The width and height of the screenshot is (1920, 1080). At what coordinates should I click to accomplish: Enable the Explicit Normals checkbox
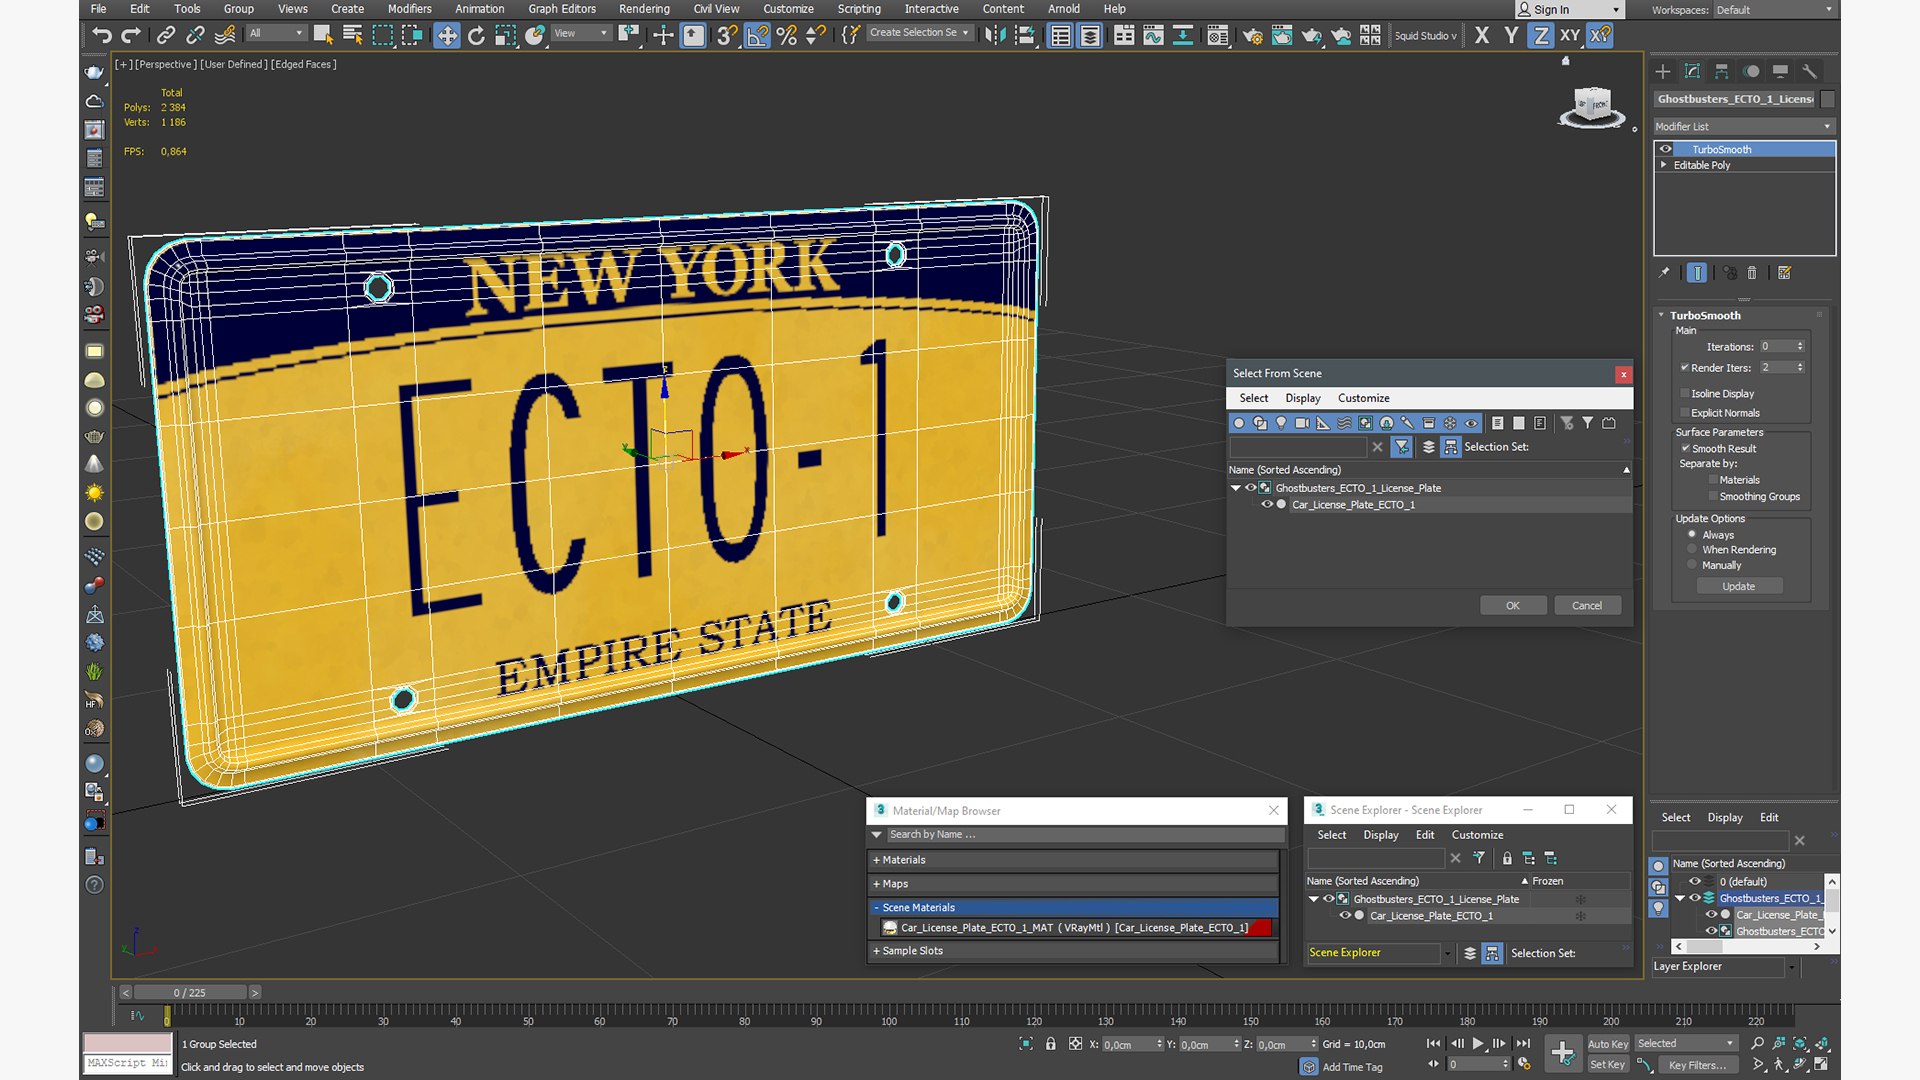click(1685, 412)
